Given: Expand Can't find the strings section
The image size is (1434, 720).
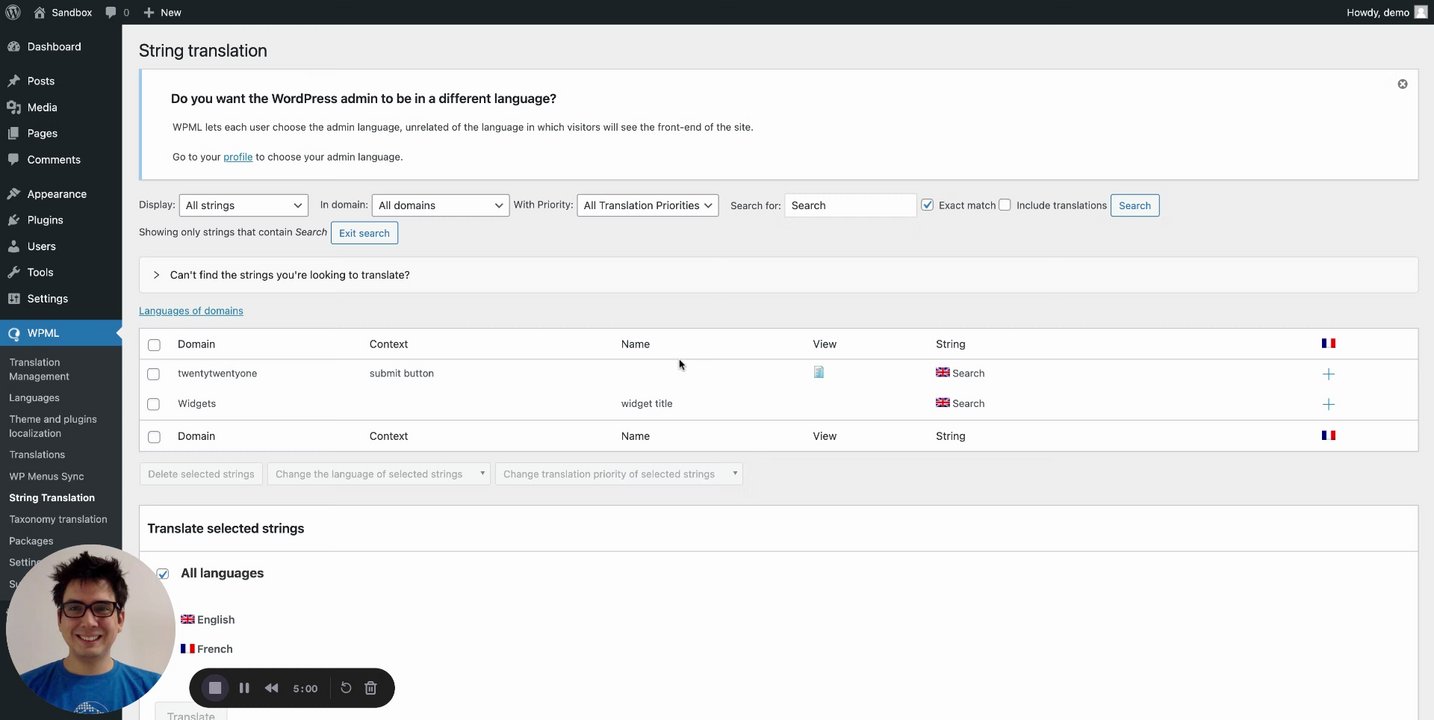Looking at the screenshot, I should click(x=157, y=275).
